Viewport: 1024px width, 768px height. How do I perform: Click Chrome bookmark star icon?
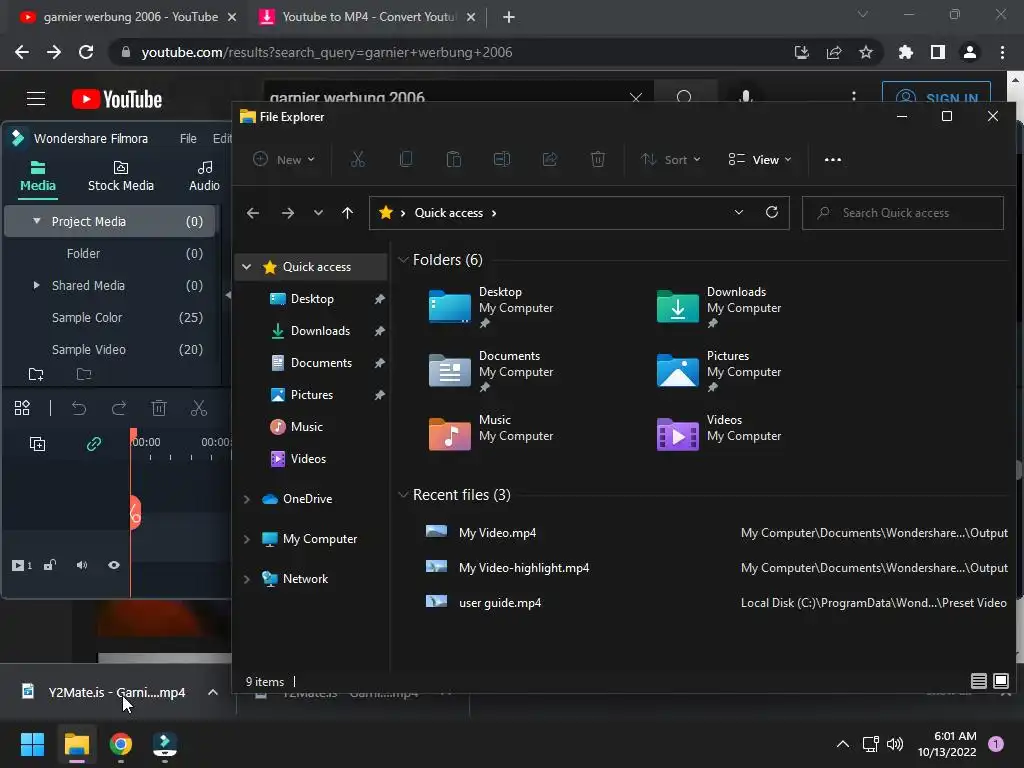click(x=865, y=52)
